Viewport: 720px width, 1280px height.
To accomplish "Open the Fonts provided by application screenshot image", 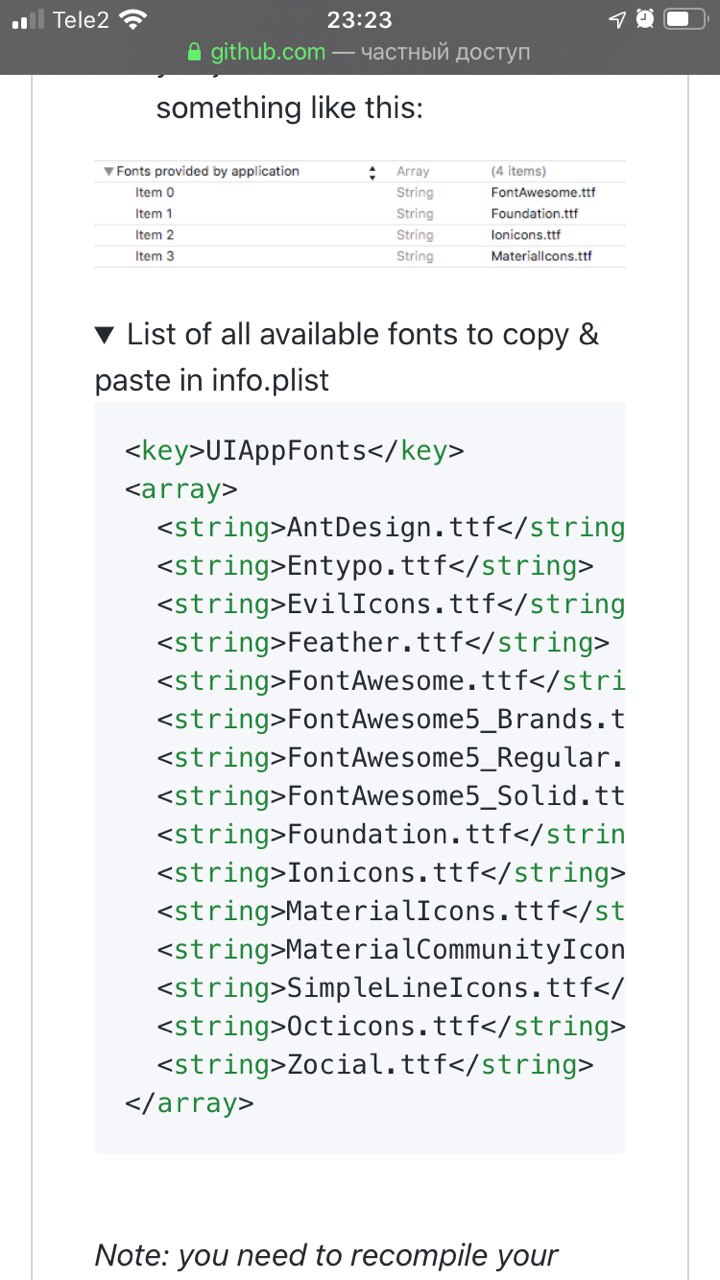I will 360,213.
